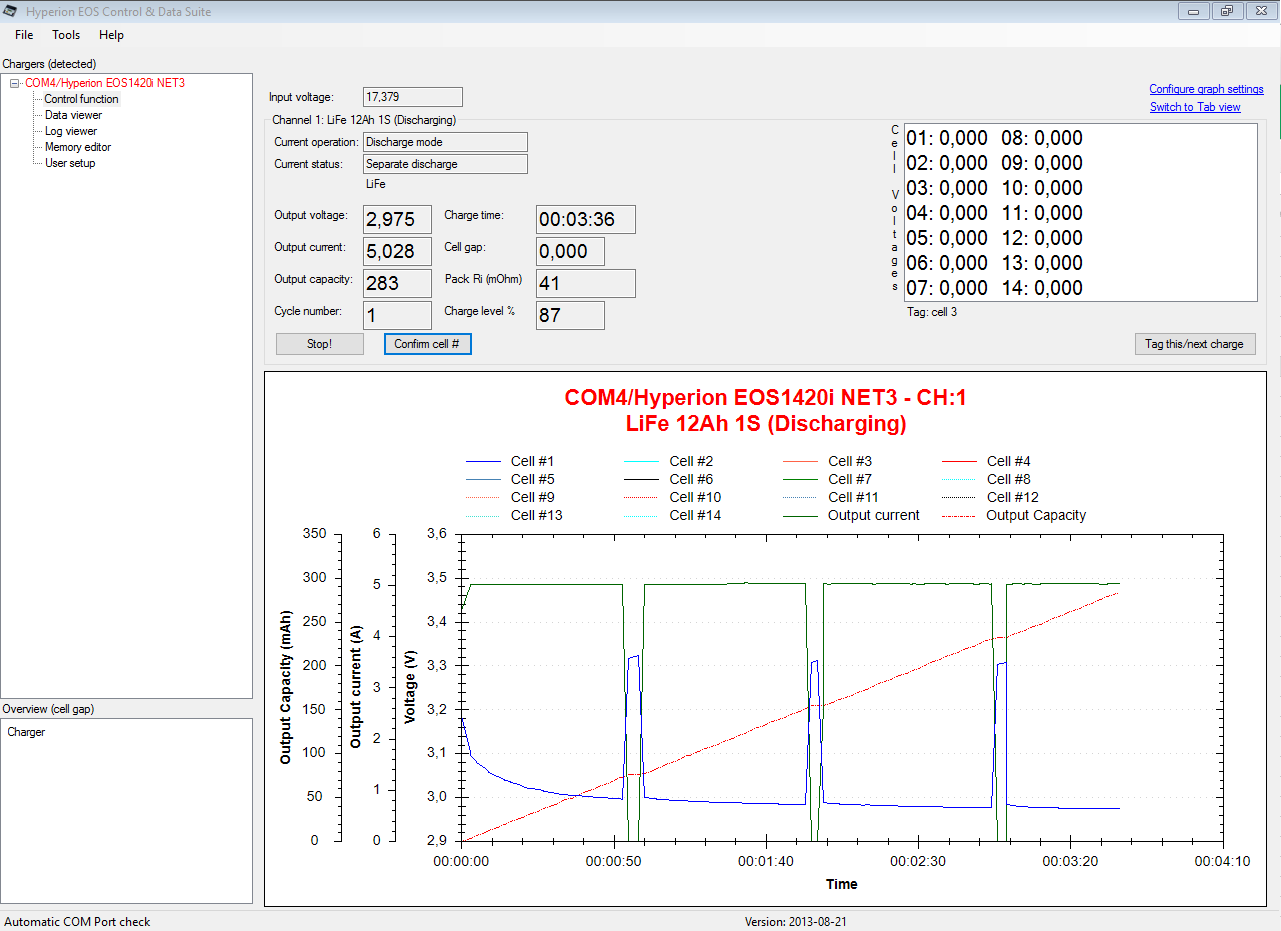Click the Output Capacity legend entry
Screen dimensions: 1281x931
tap(1035, 516)
